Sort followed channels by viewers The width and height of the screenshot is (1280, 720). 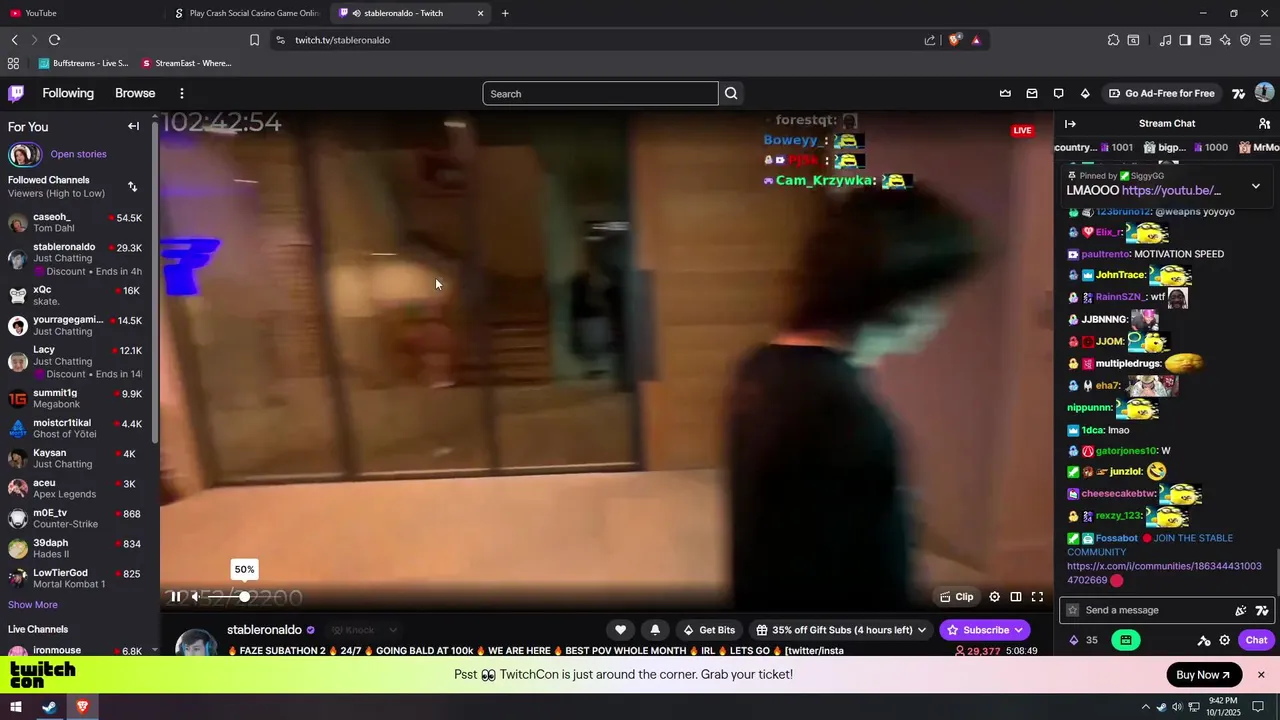click(132, 186)
